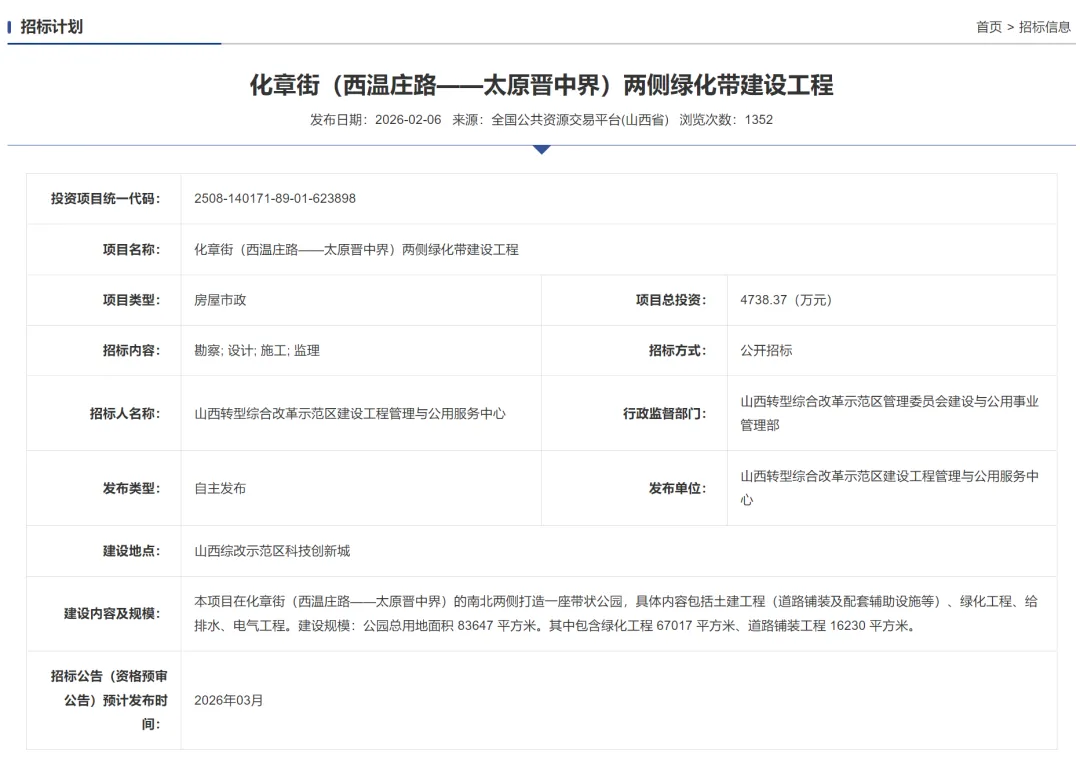
Task: Select project code 2508-140171-89-01-623898
Action: [275, 198]
